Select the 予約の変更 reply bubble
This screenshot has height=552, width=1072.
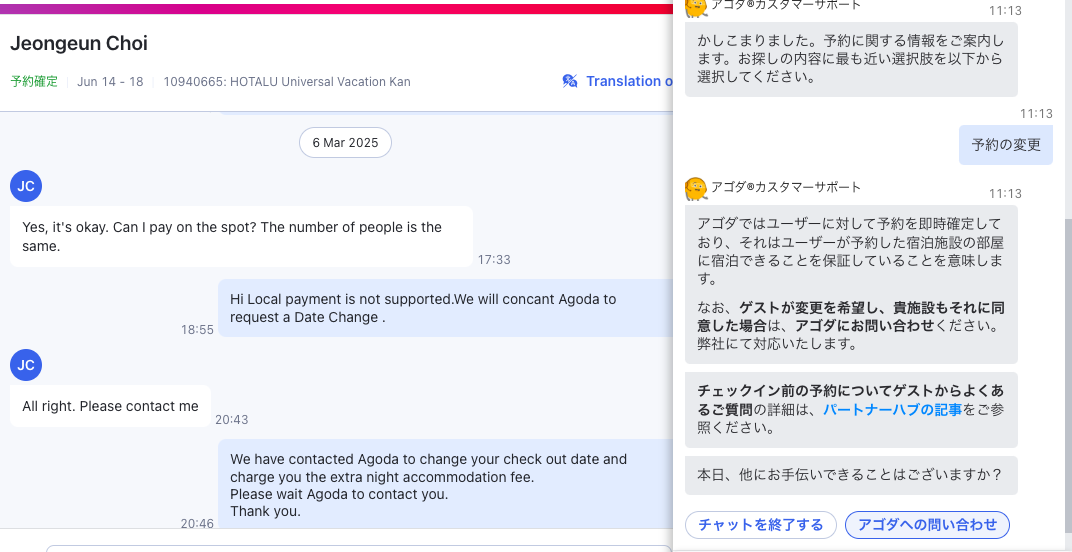coord(1006,145)
